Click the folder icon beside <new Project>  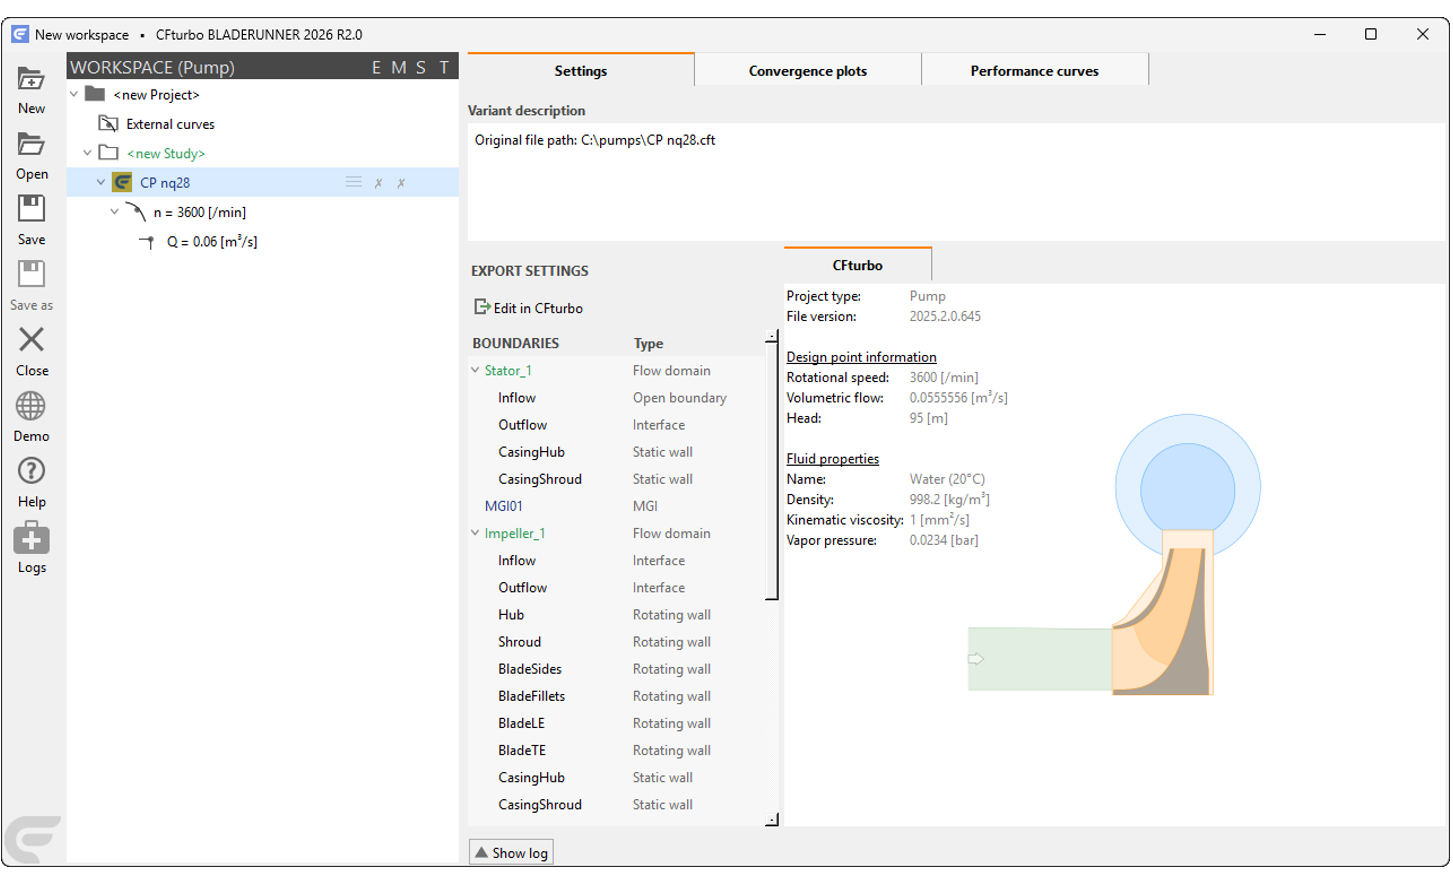click(95, 94)
